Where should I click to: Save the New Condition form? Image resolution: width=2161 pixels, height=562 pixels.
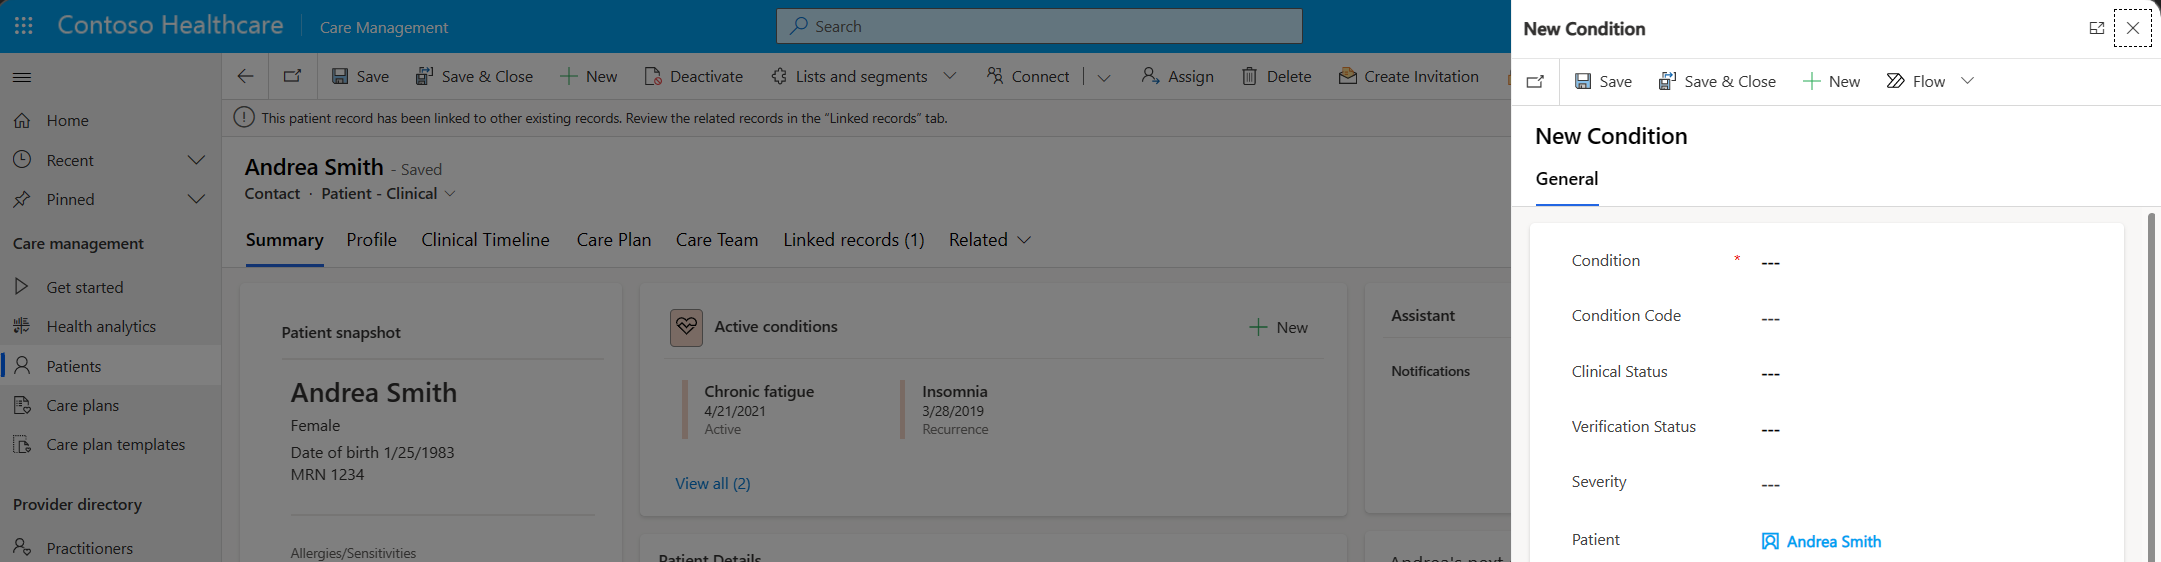1603,81
